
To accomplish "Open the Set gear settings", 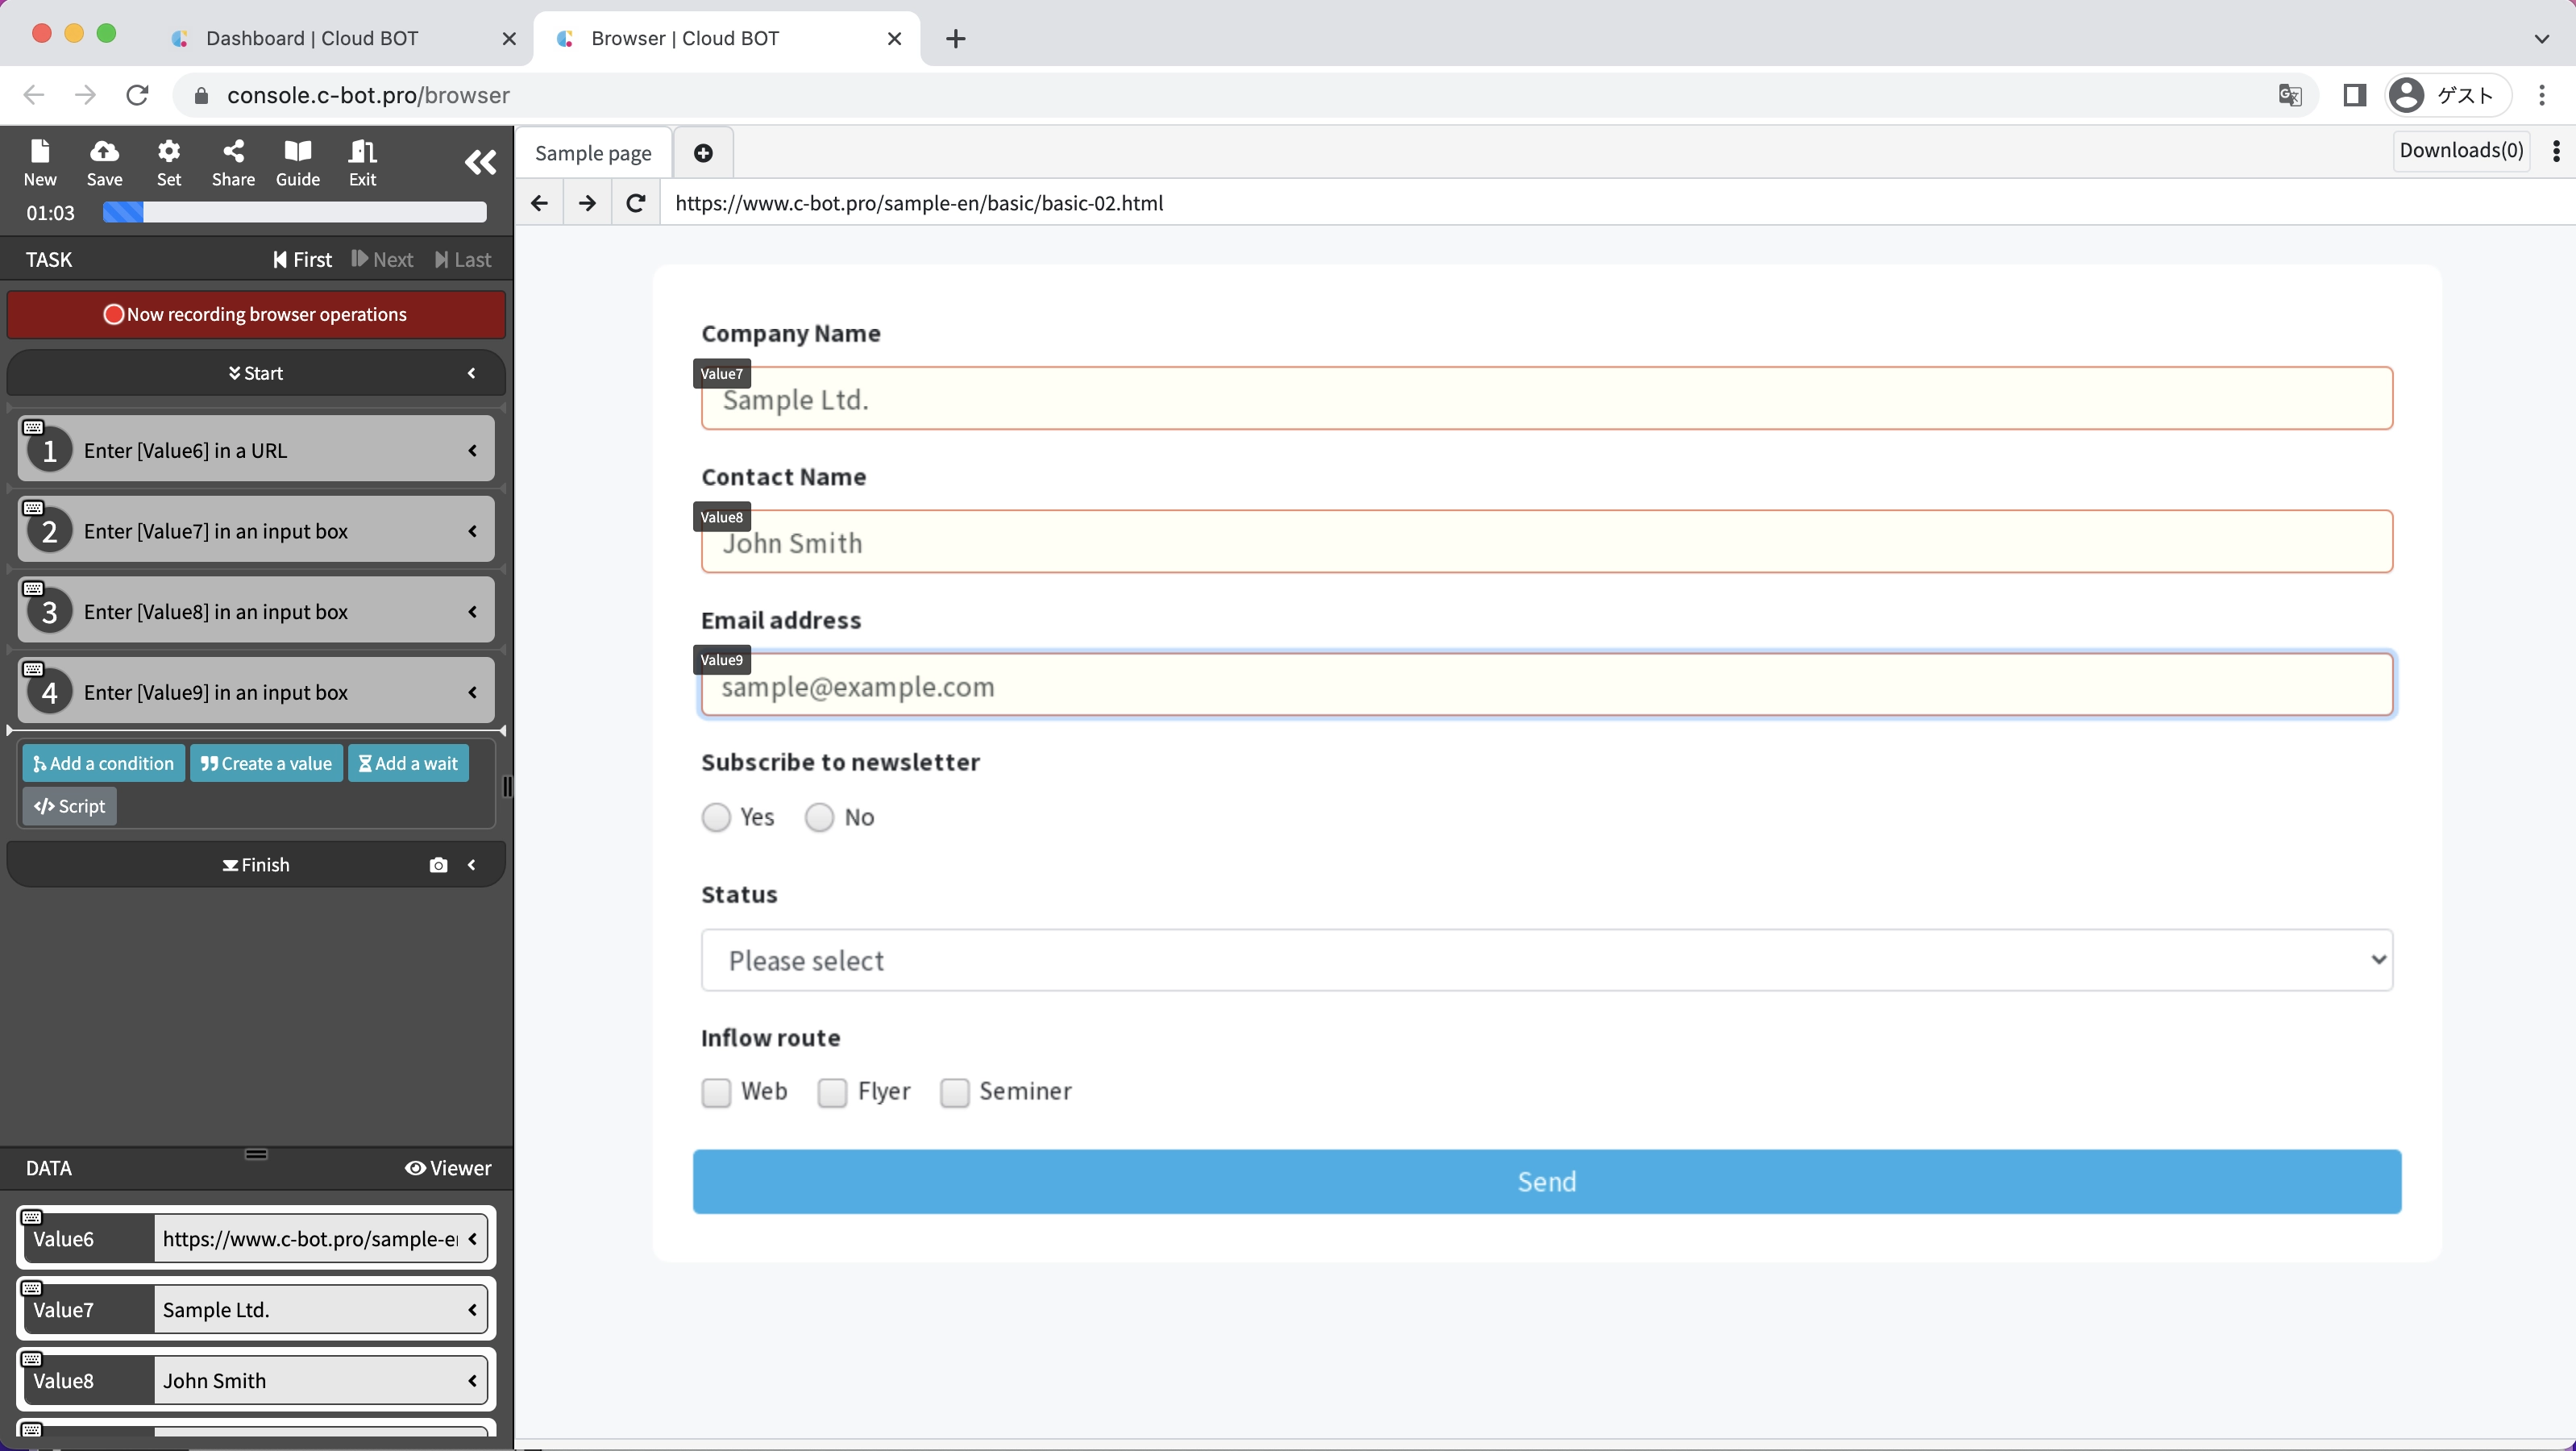I will click(169, 152).
